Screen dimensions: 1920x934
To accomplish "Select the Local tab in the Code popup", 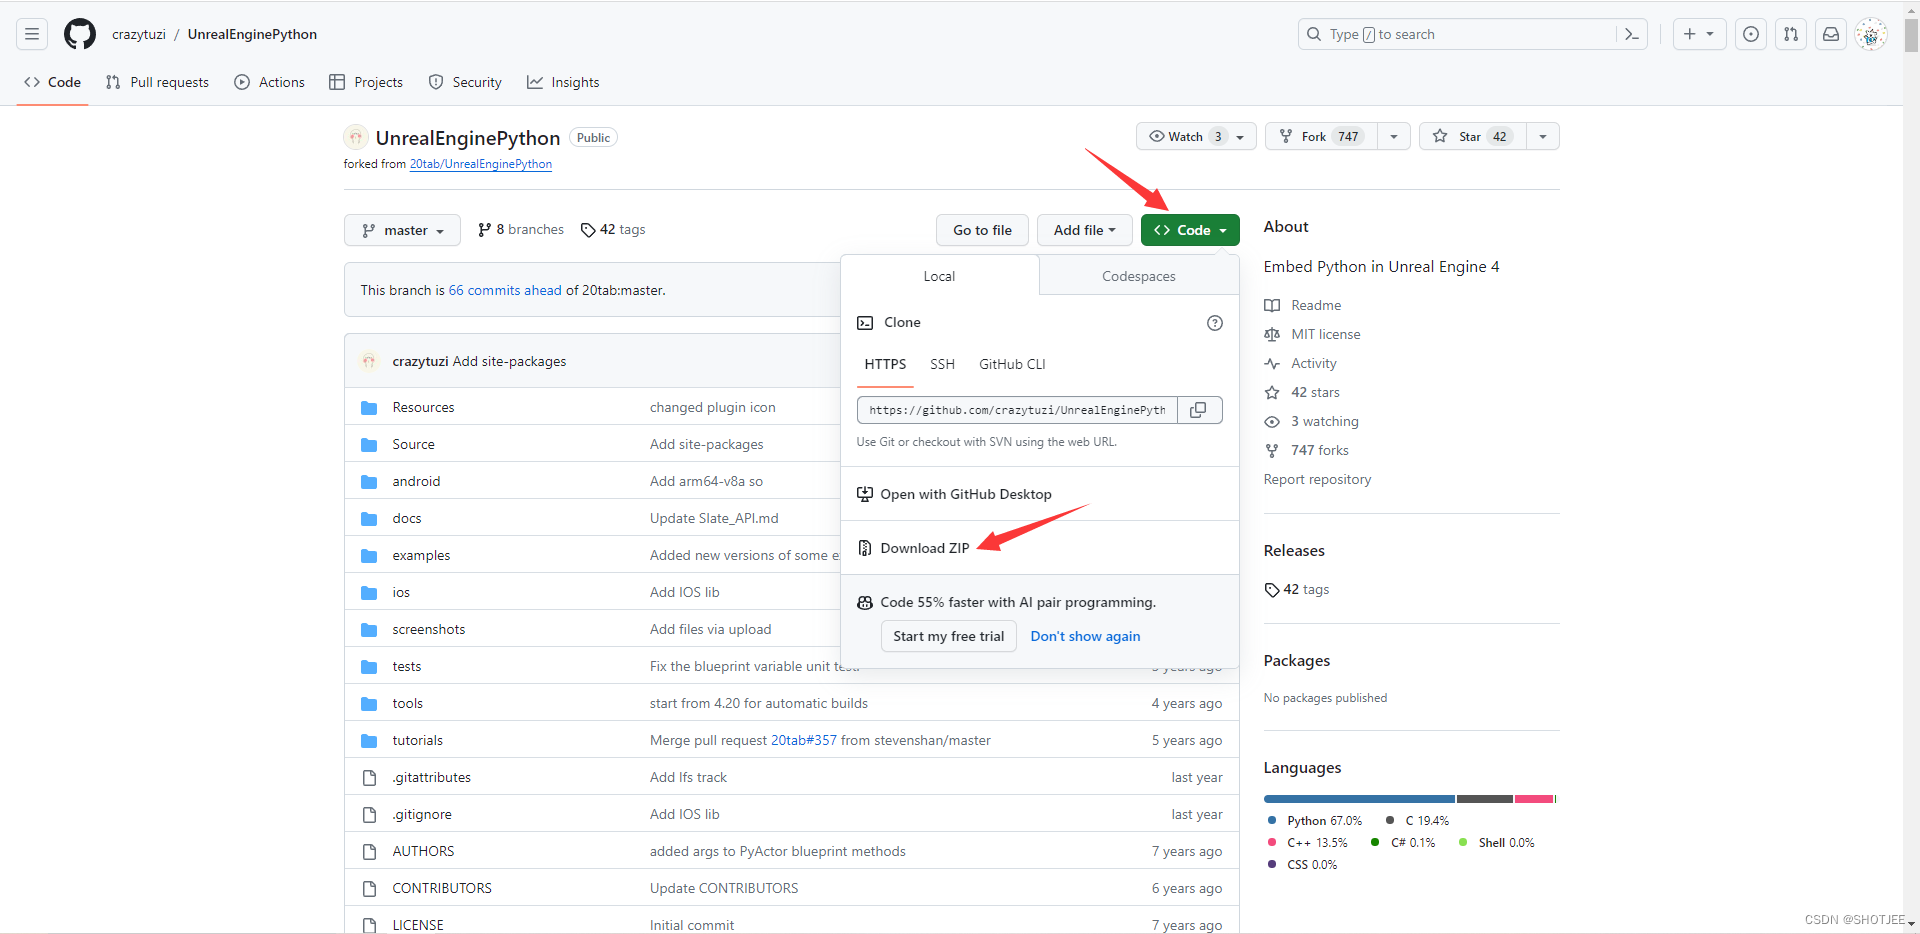I will (x=939, y=276).
